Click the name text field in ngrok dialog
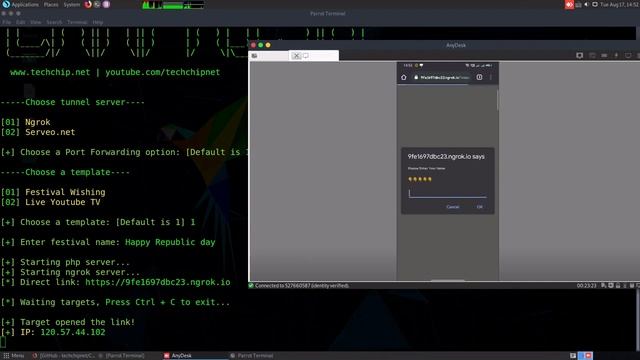This screenshot has width=640, height=360. [448, 193]
